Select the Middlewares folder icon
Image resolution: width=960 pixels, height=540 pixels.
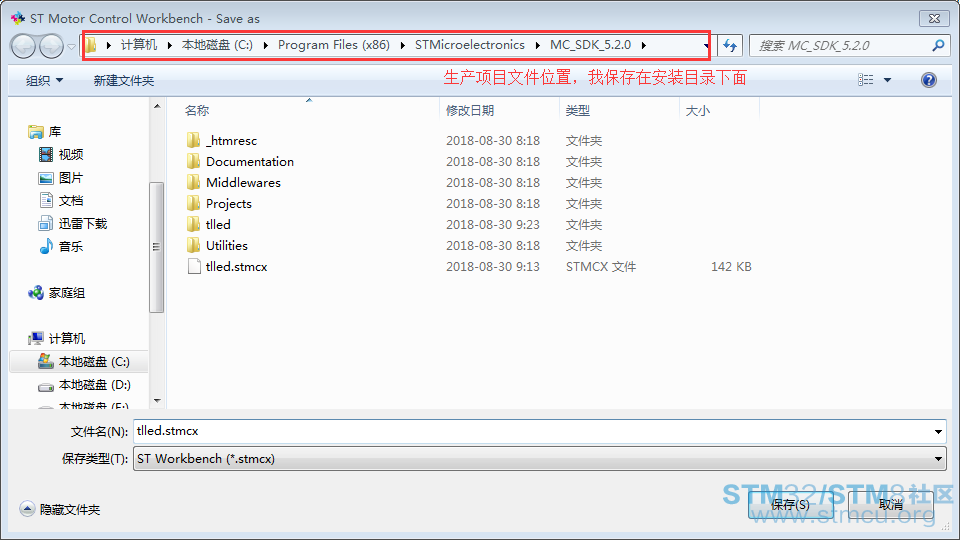pyautogui.click(x=193, y=182)
